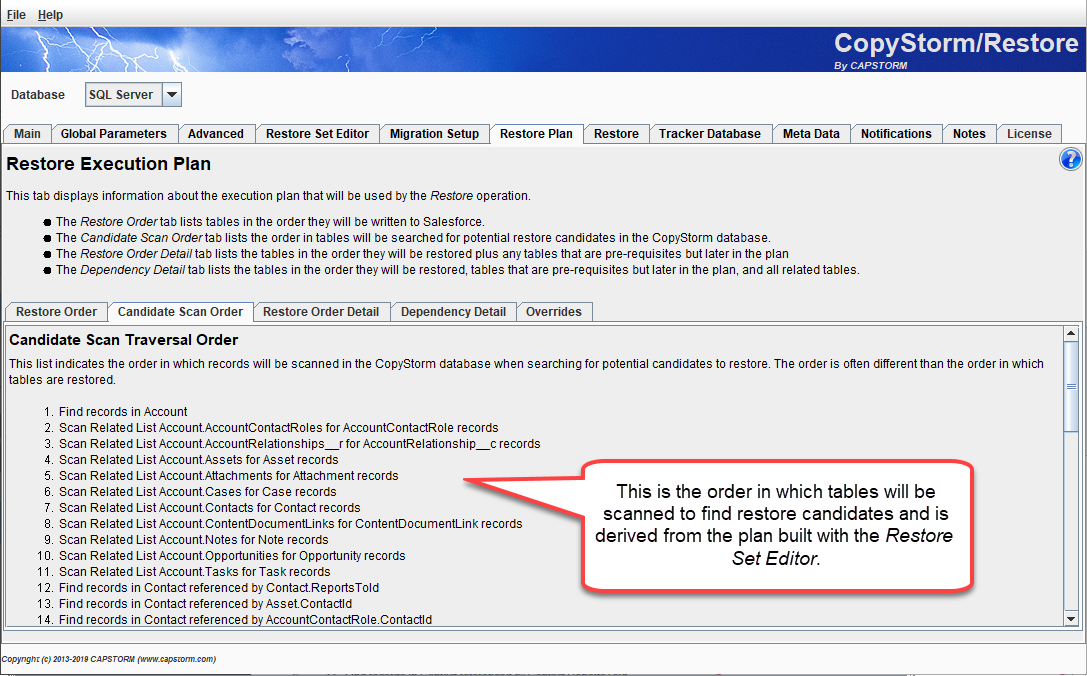Switch to the Dependency Detail sub-tab
The height and width of the screenshot is (676, 1087).
453,312
